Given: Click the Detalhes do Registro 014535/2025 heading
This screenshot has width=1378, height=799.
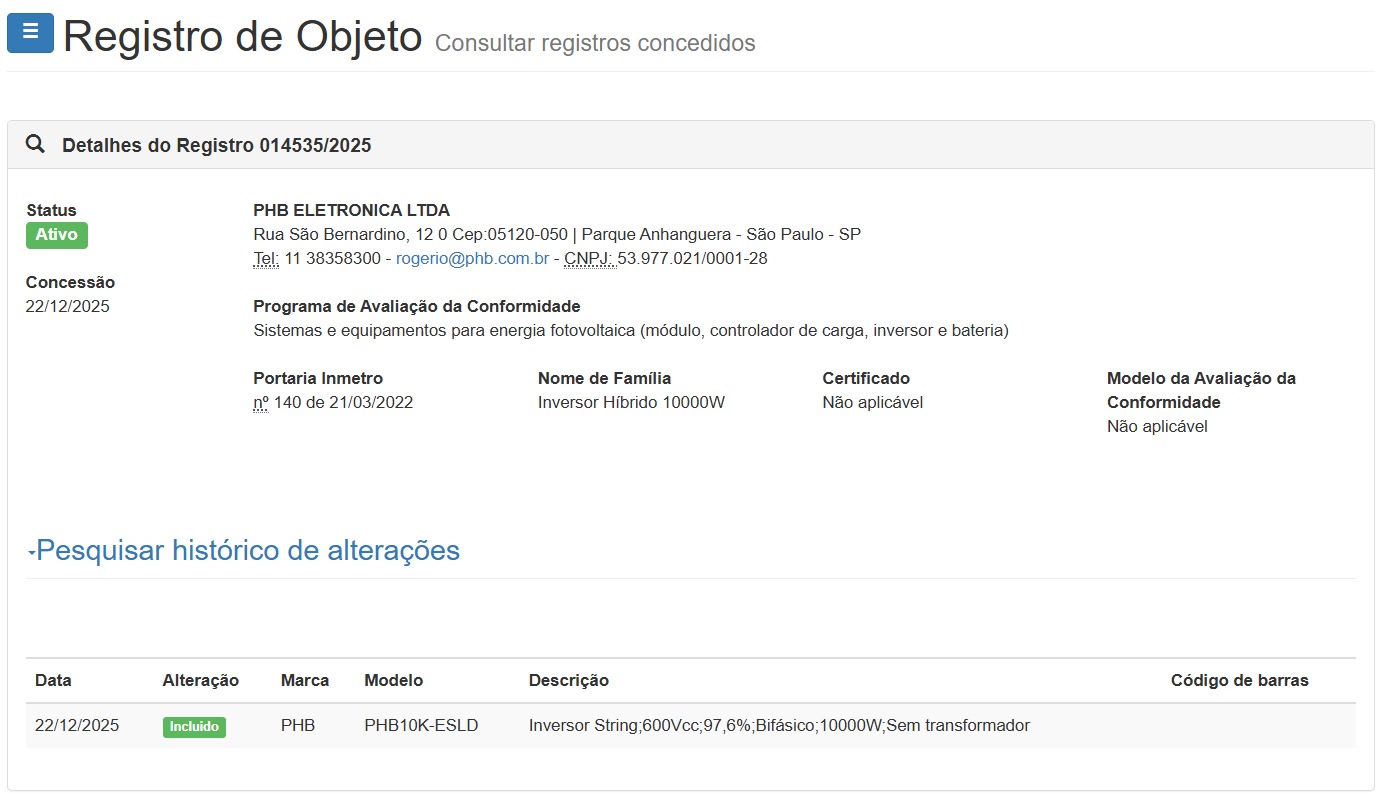Looking at the screenshot, I should [x=216, y=145].
